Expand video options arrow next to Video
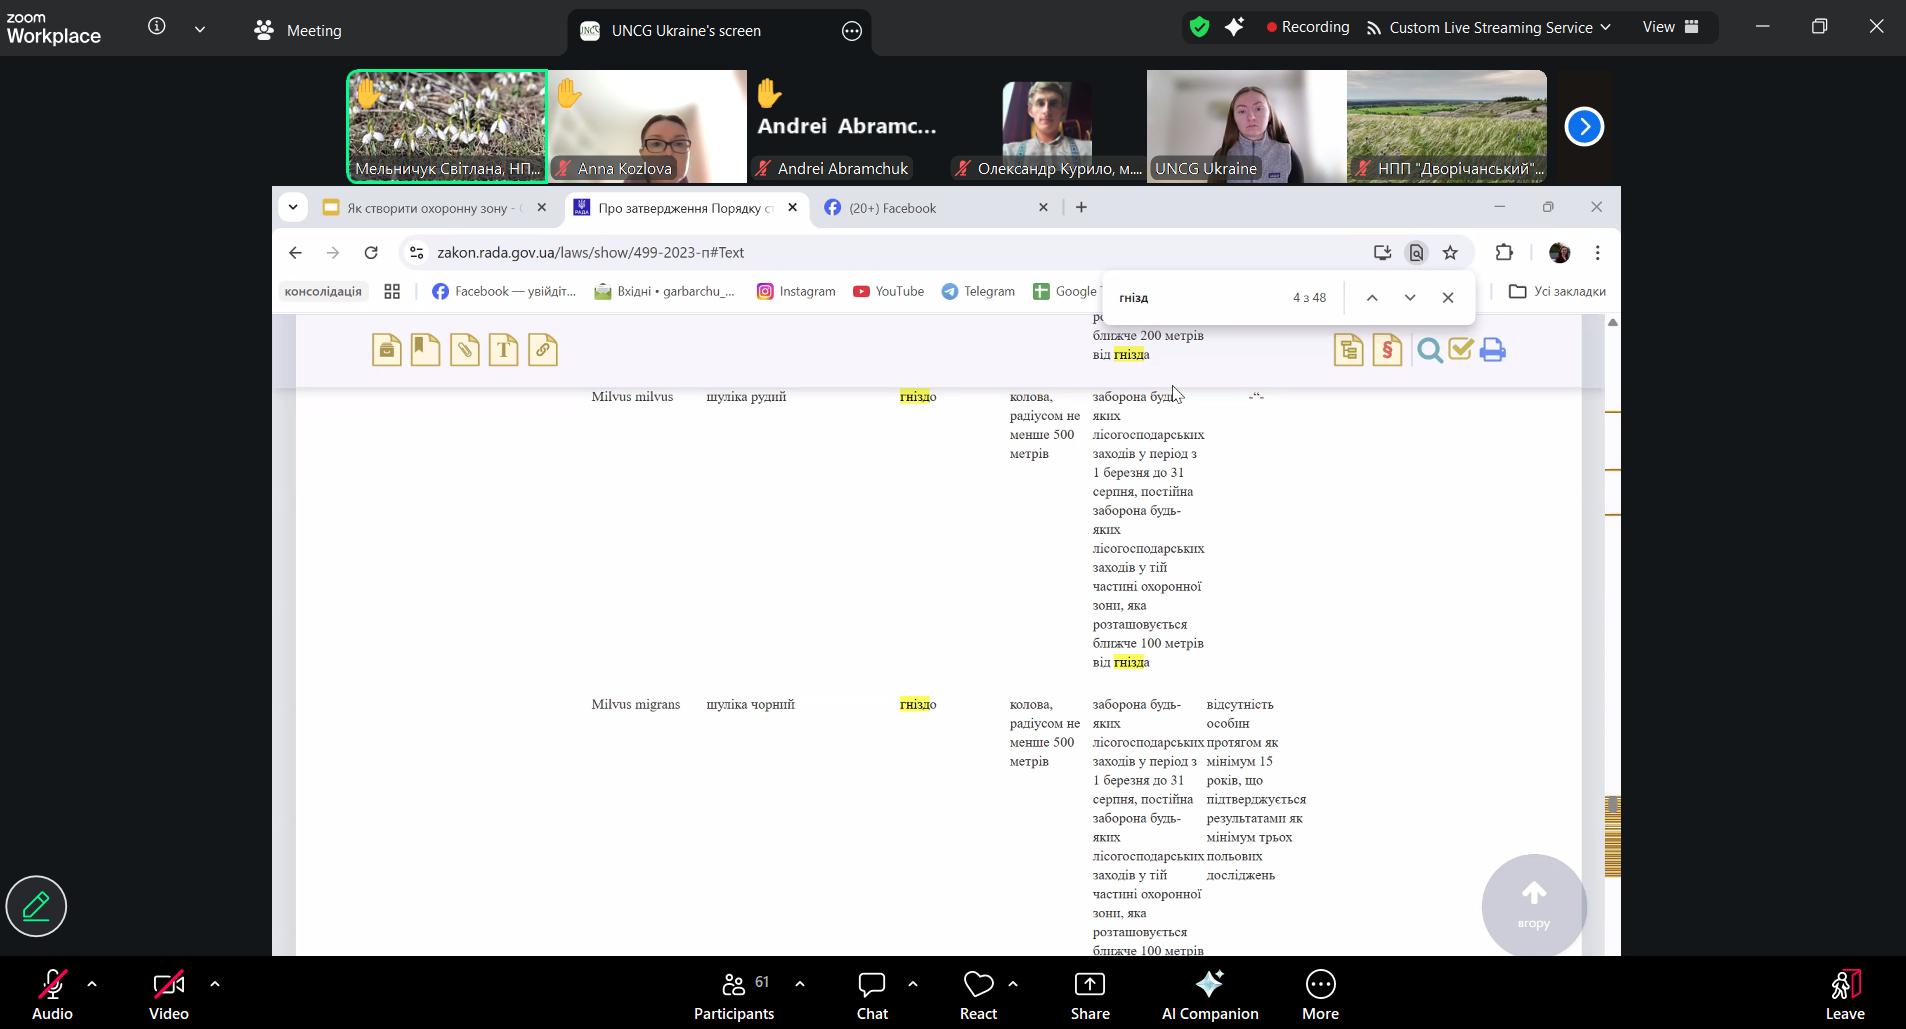Image resolution: width=1906 pixels, height=1029 pixels. (215, 984)
